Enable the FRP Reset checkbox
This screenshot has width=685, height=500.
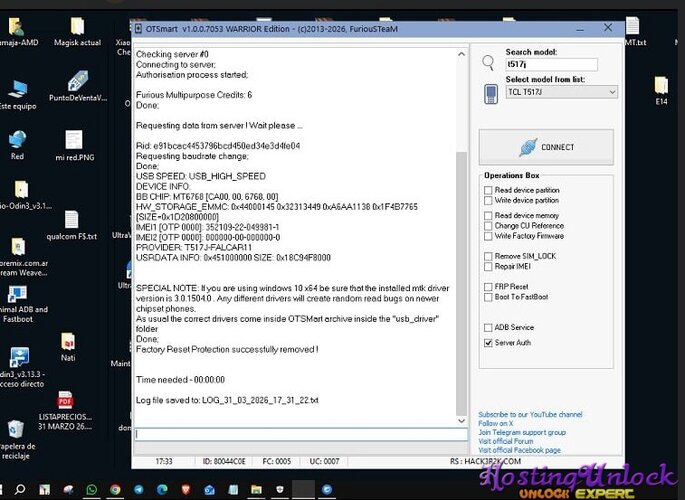pos(487,288)
